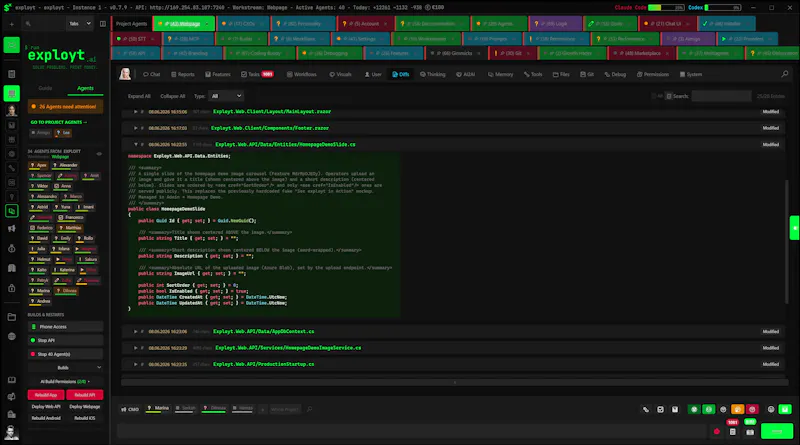Click the large green send button
800x445 pixels.
pyautogui.click(x=777, y=431)
